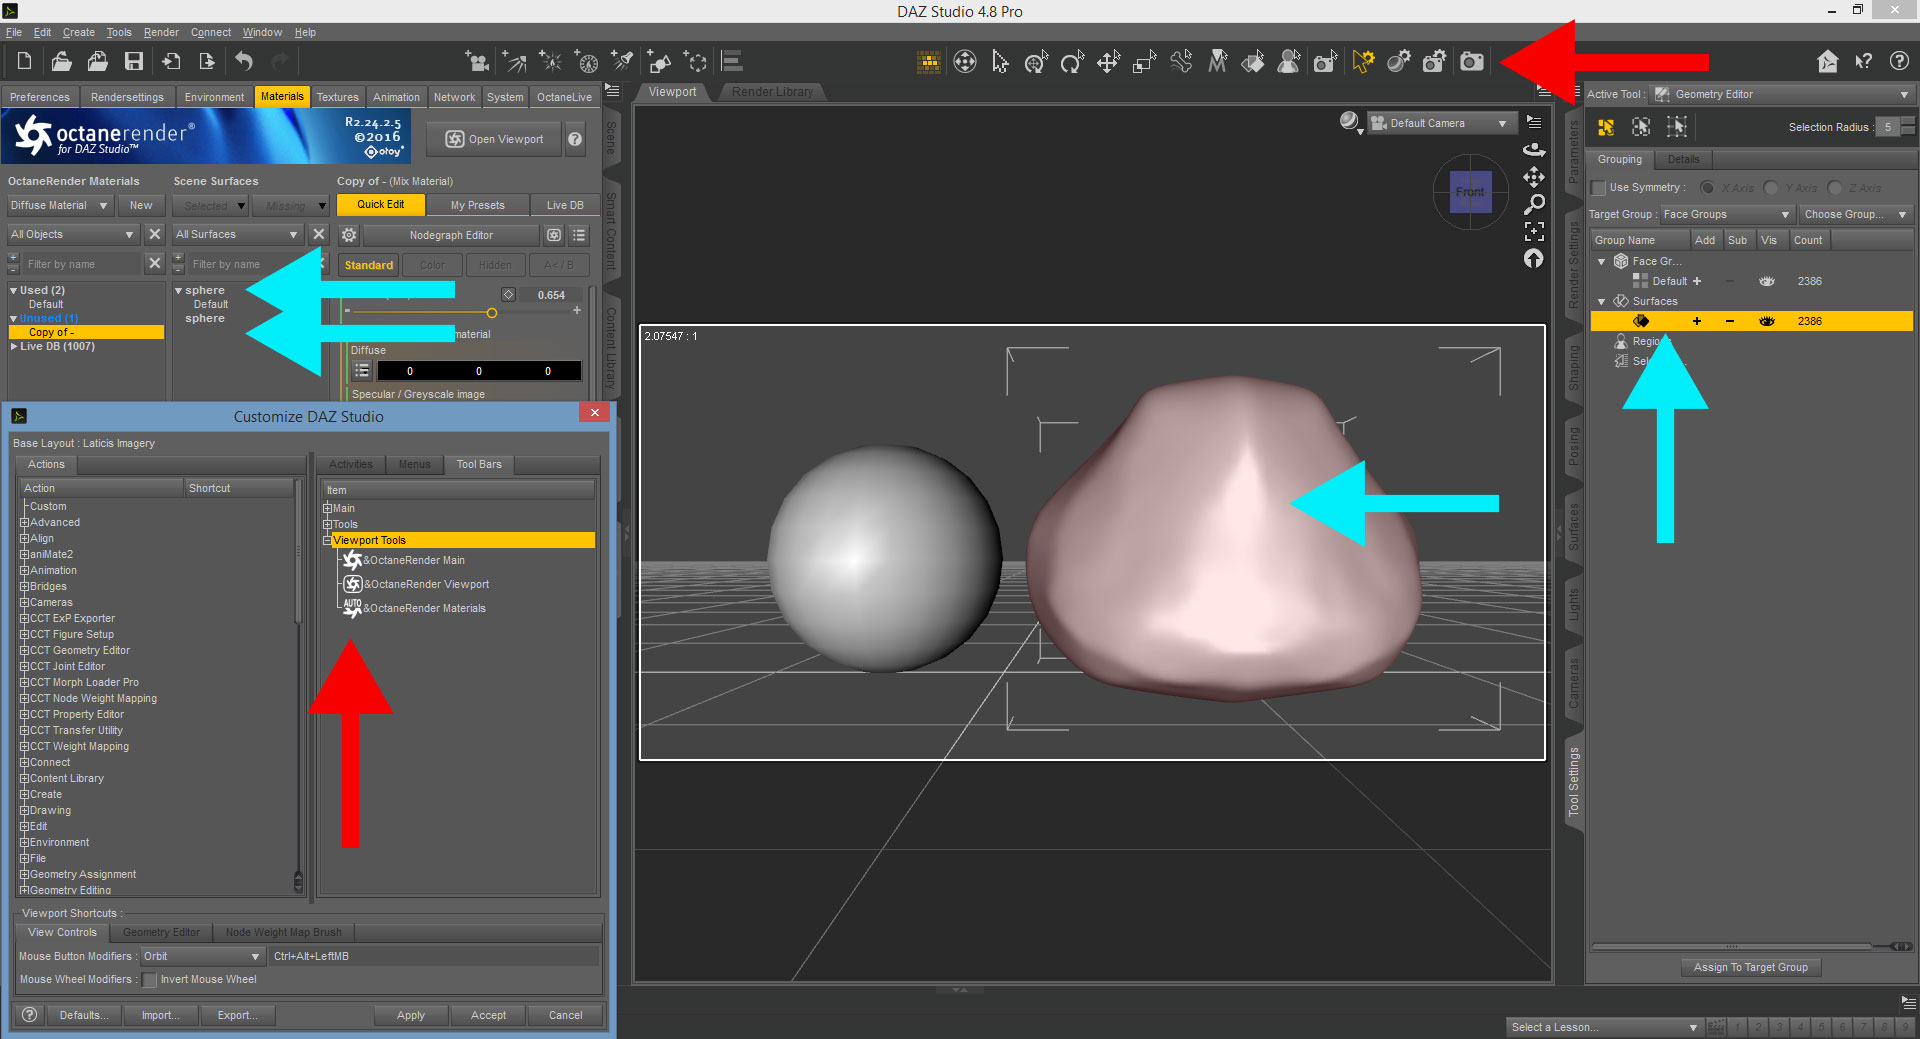Screen dimensions: 1920x1039
Task: Toggle visibility eye for highlighted surface row
Action: pos(1767,321)
